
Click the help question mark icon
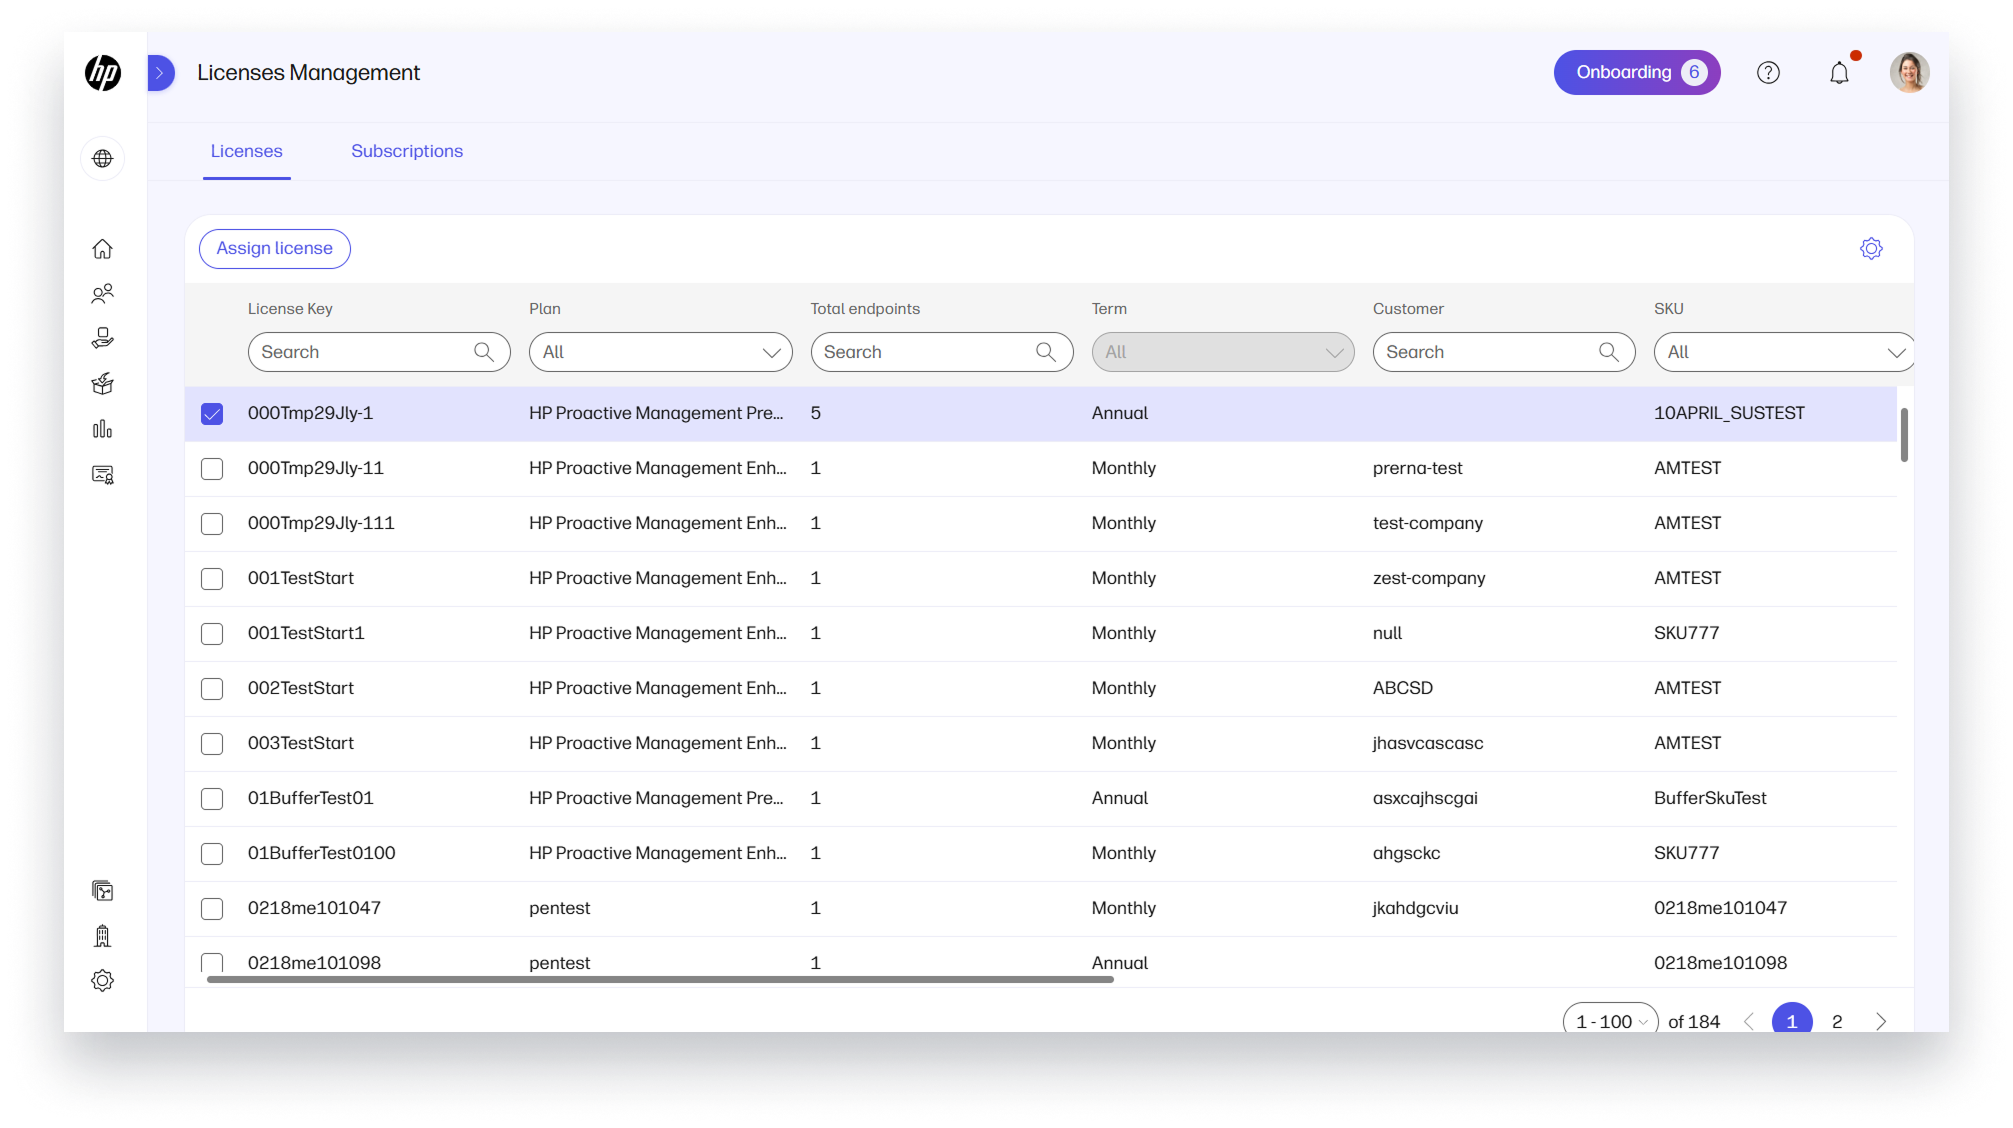[1768, 73]
